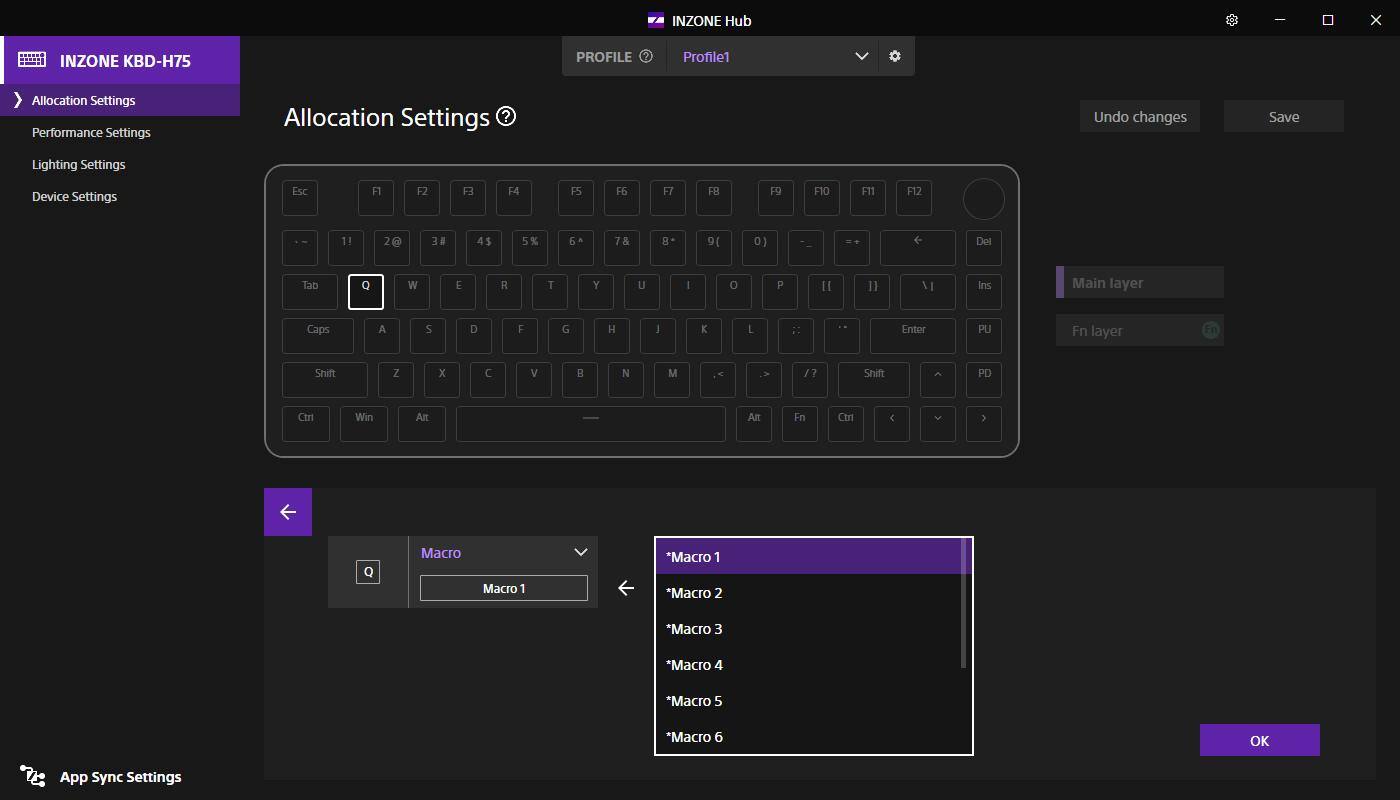Image resolution: width=1400 pixels, height=800 pixels.
Task: Click the help icon next to PROFILE
Action: pyautogui.click(x=646, y=57)
